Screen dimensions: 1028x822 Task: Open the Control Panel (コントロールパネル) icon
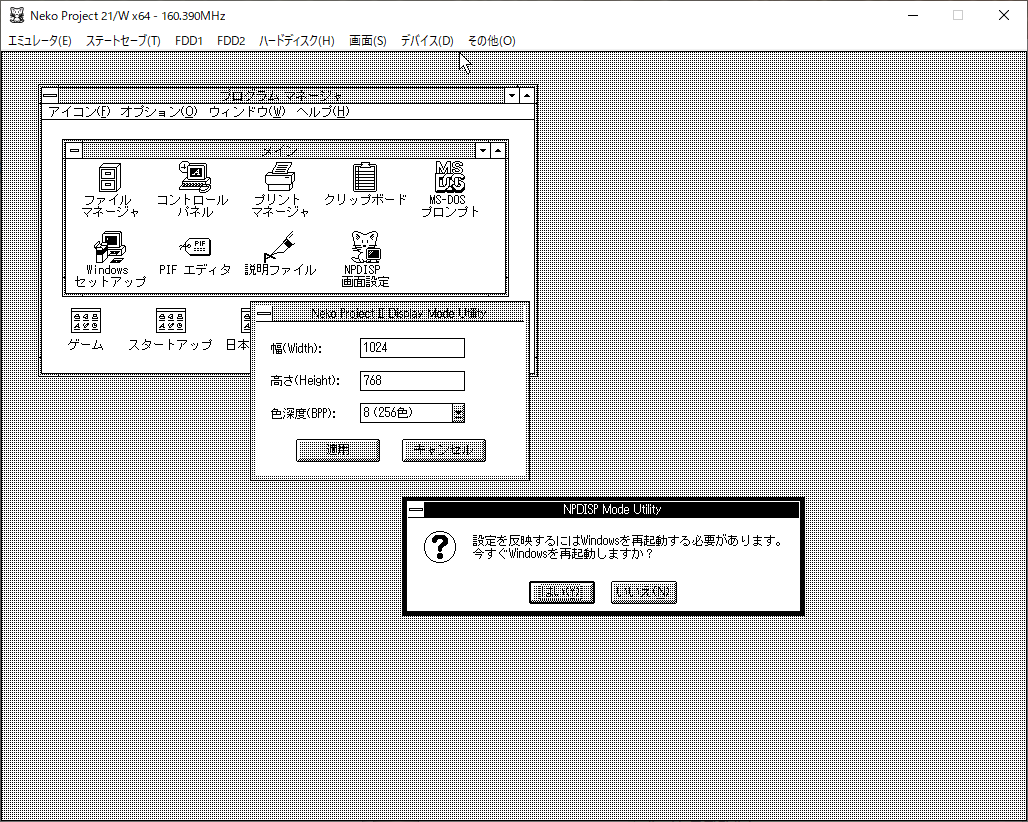(x=194, y=177)
